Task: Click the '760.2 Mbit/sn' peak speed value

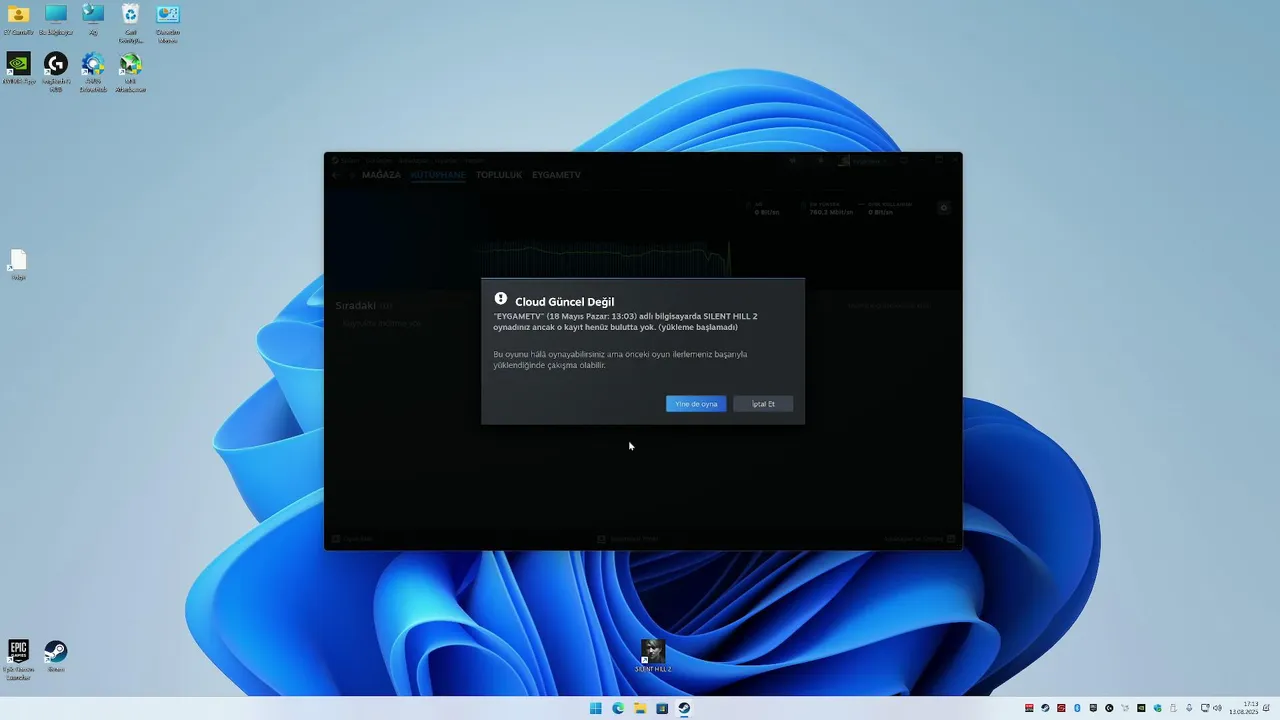Action: [x=831, y=212]
